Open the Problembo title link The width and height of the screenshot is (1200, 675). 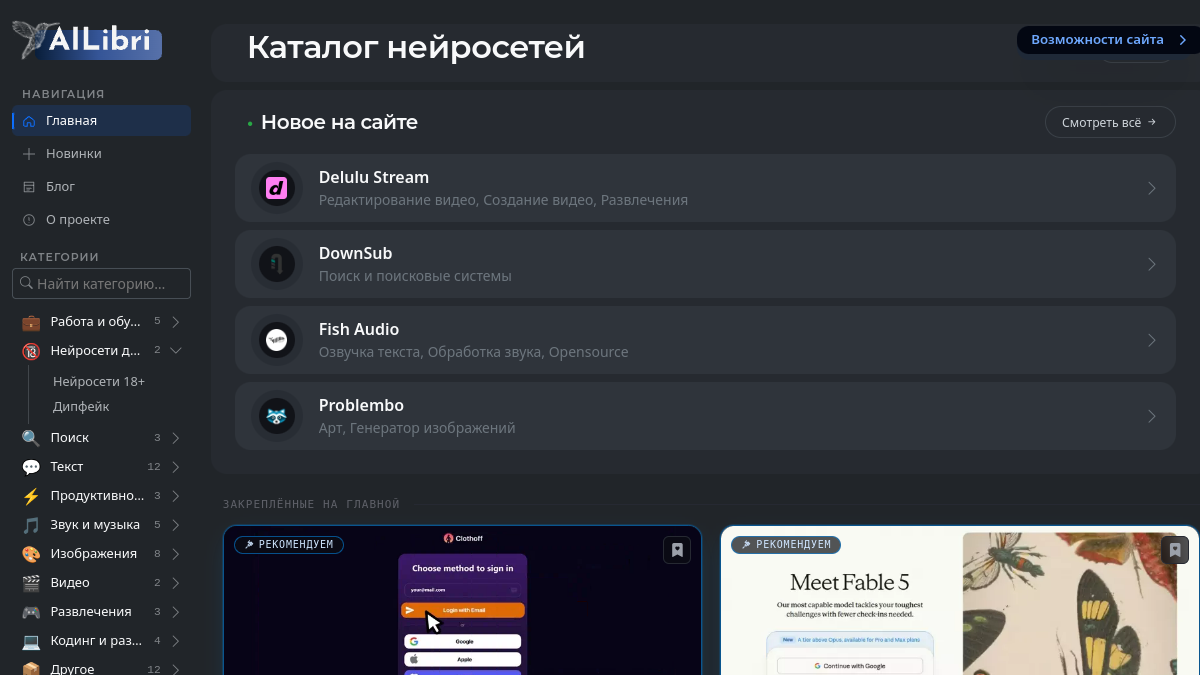pyautogui.click(x=361, y=405)
